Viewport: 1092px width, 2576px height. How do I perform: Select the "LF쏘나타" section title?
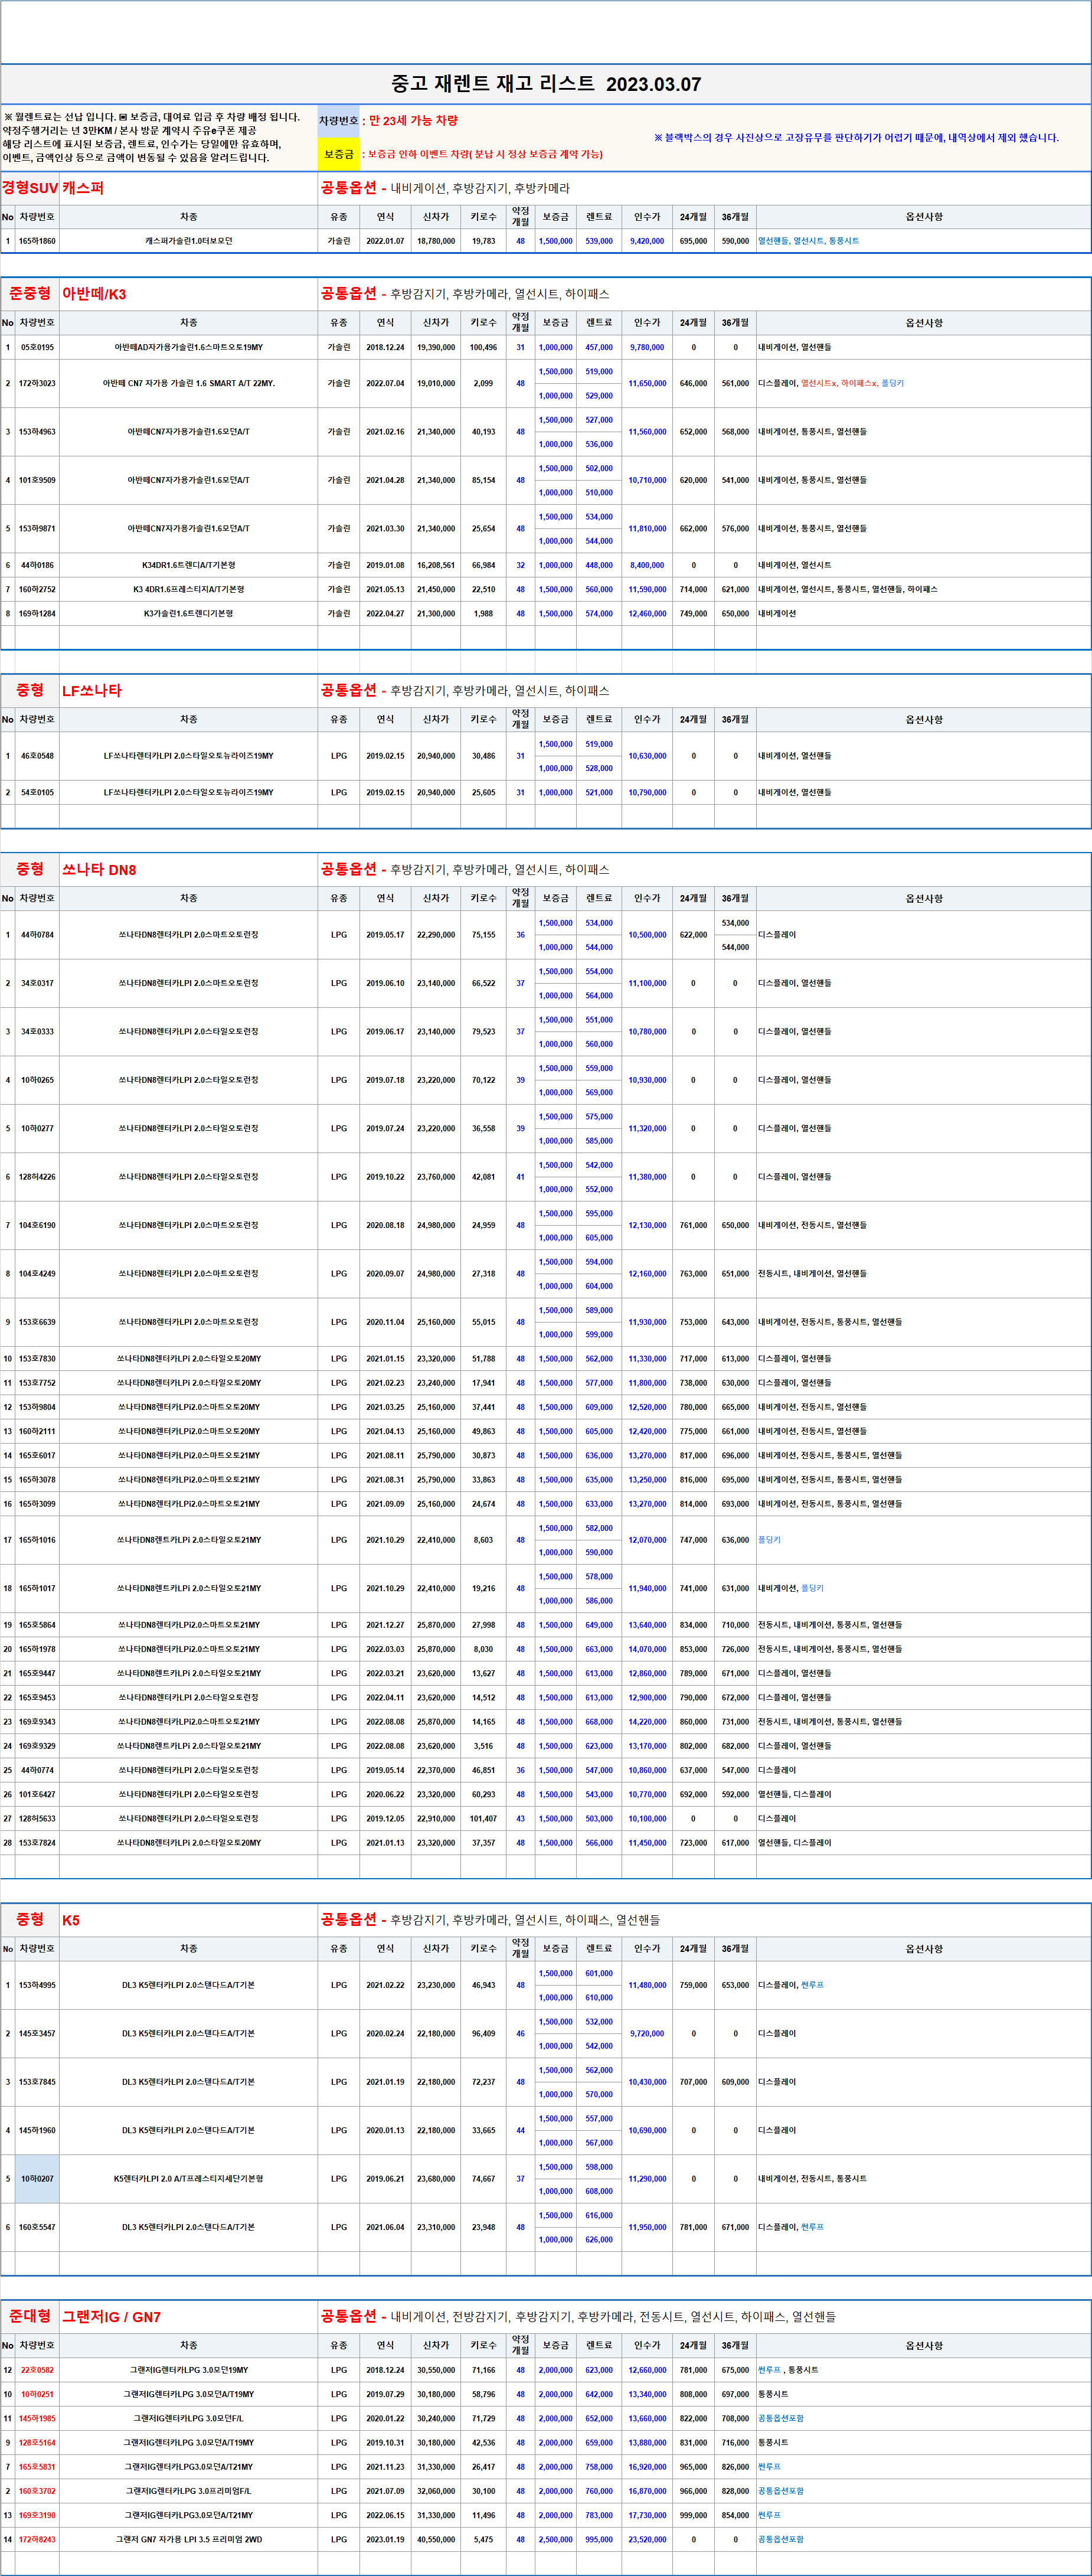pos(92,691)
